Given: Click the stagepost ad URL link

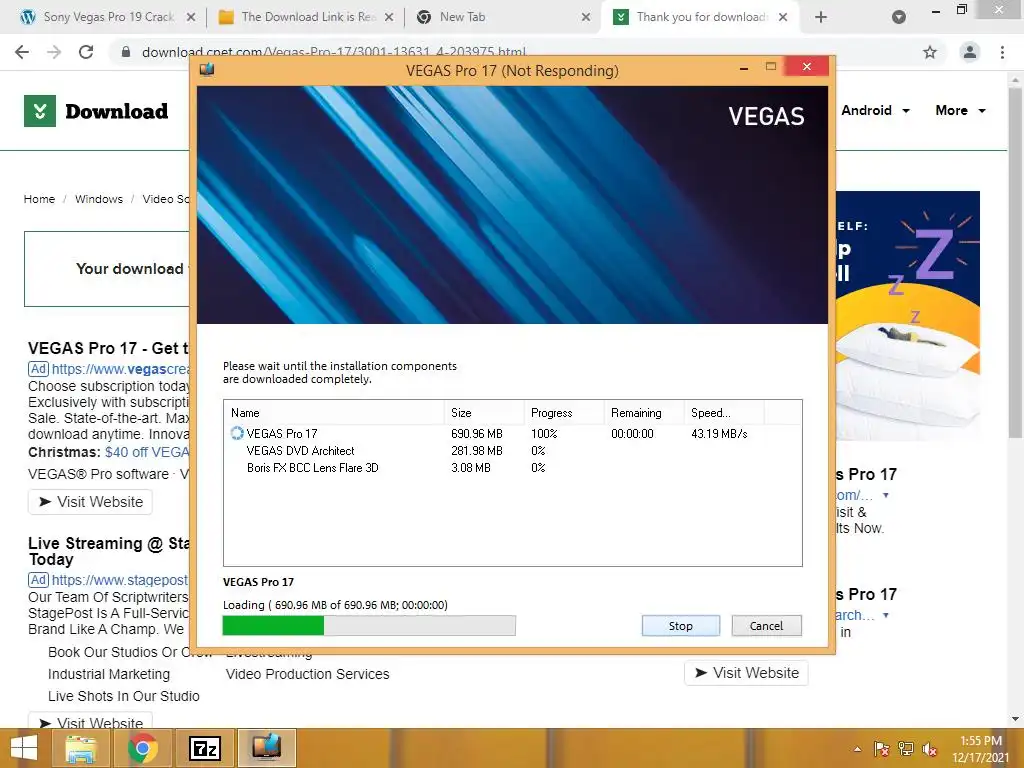Looking at the screenshot, I should click(x=120, y=580).
